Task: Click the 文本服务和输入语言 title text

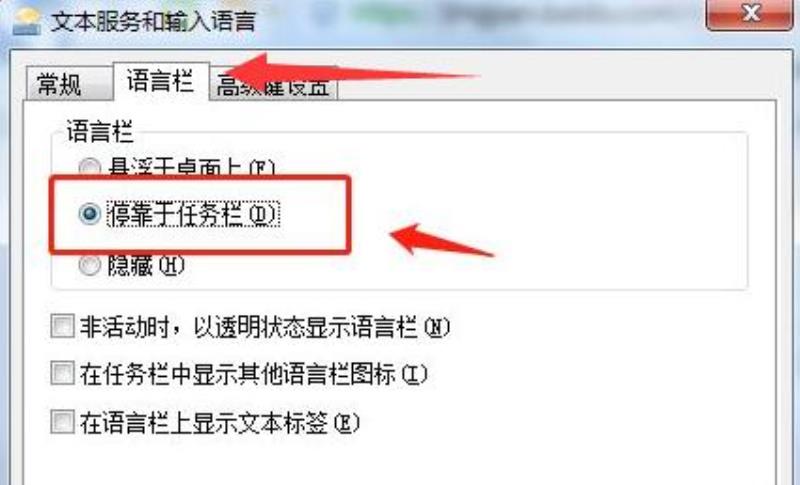Action: coord(153,21)
